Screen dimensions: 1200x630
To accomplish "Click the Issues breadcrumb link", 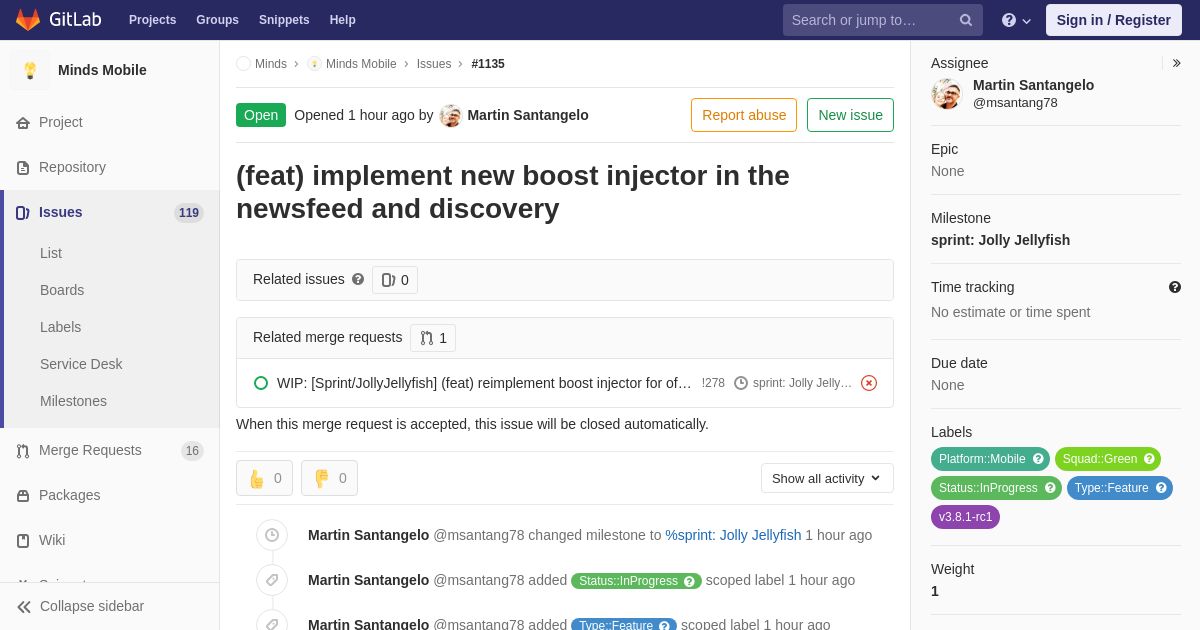I will coord(434,64).
